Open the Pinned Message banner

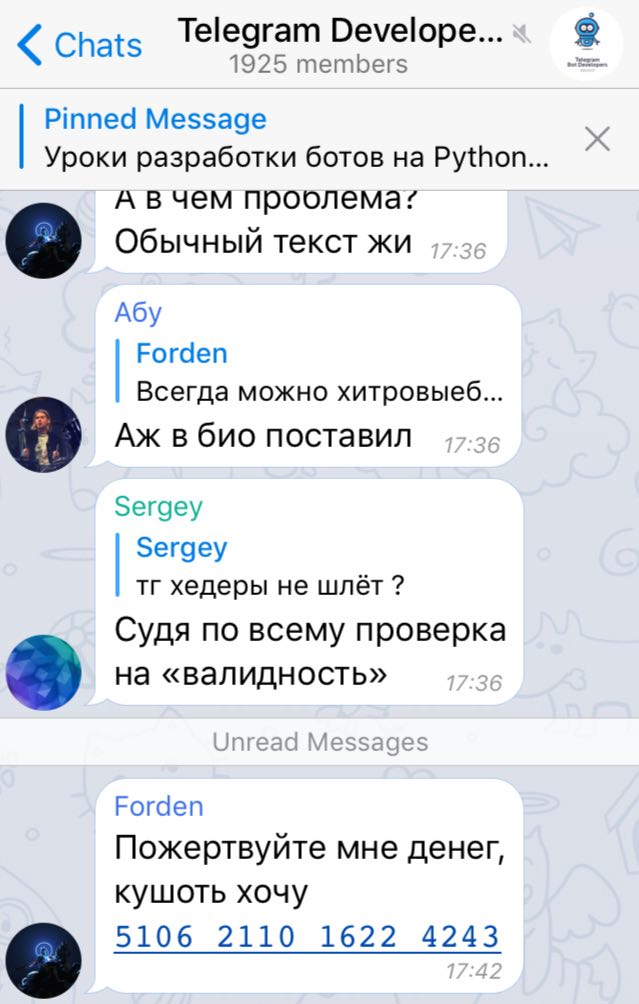(x=295, y=138)
